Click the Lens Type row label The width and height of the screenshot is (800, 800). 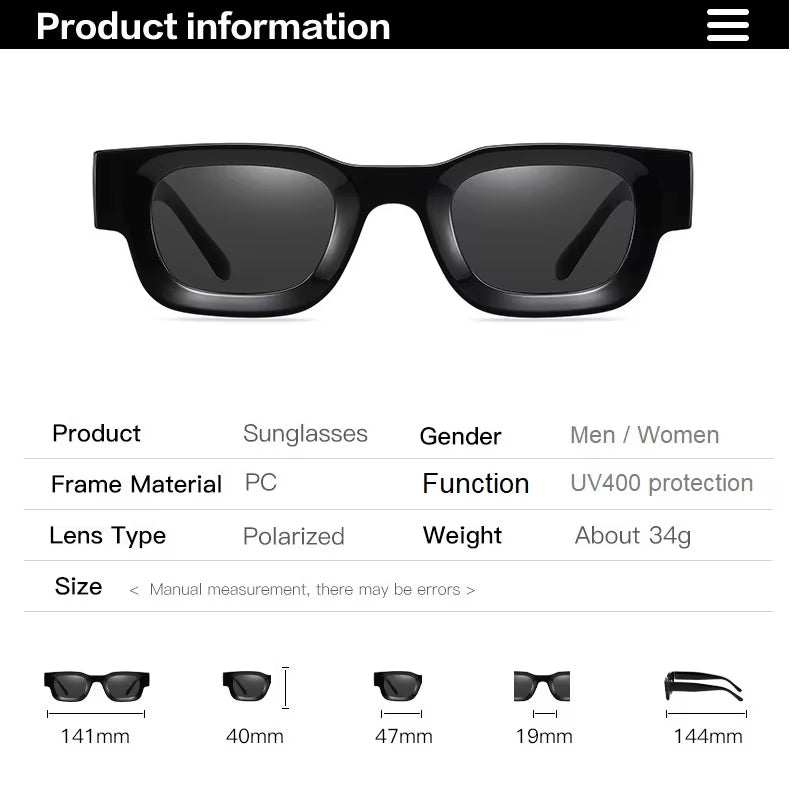(108, 535)
